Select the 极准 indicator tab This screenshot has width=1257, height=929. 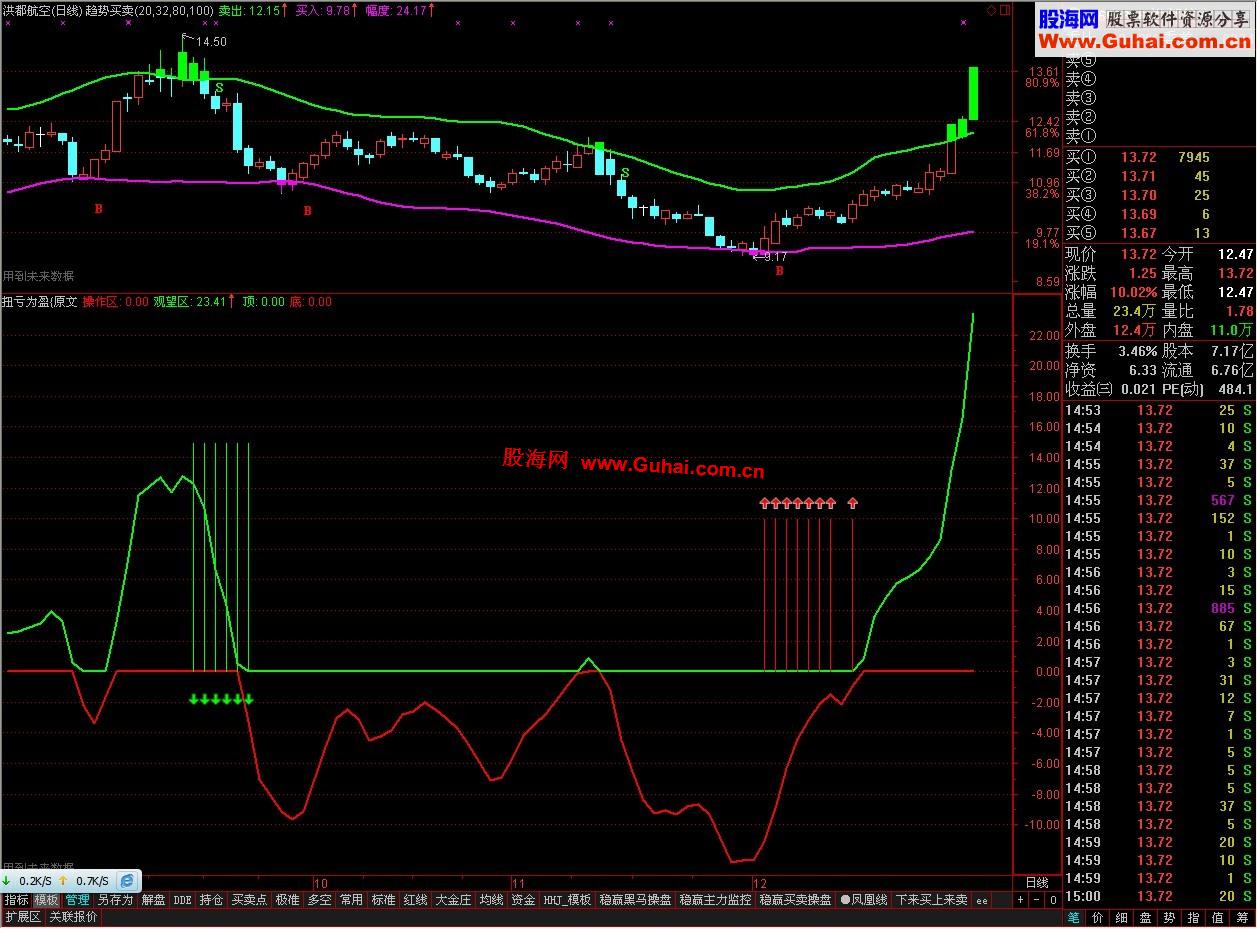tap(287, 900)
